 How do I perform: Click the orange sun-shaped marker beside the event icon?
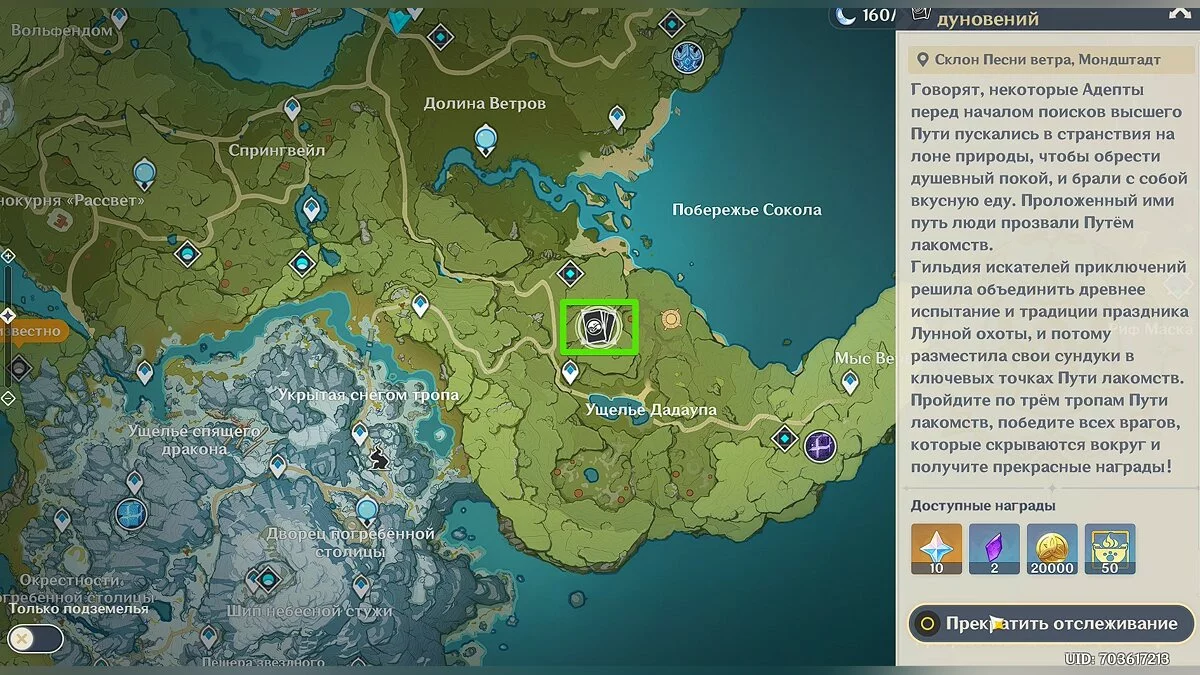[671, 320]
